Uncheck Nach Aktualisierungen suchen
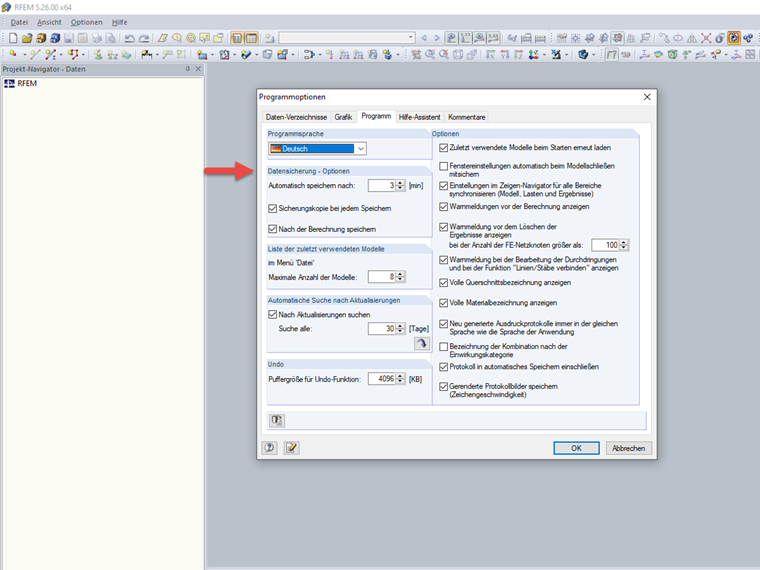Image resolution: width=760 pixels, height=570 pixels. point(272,315)
